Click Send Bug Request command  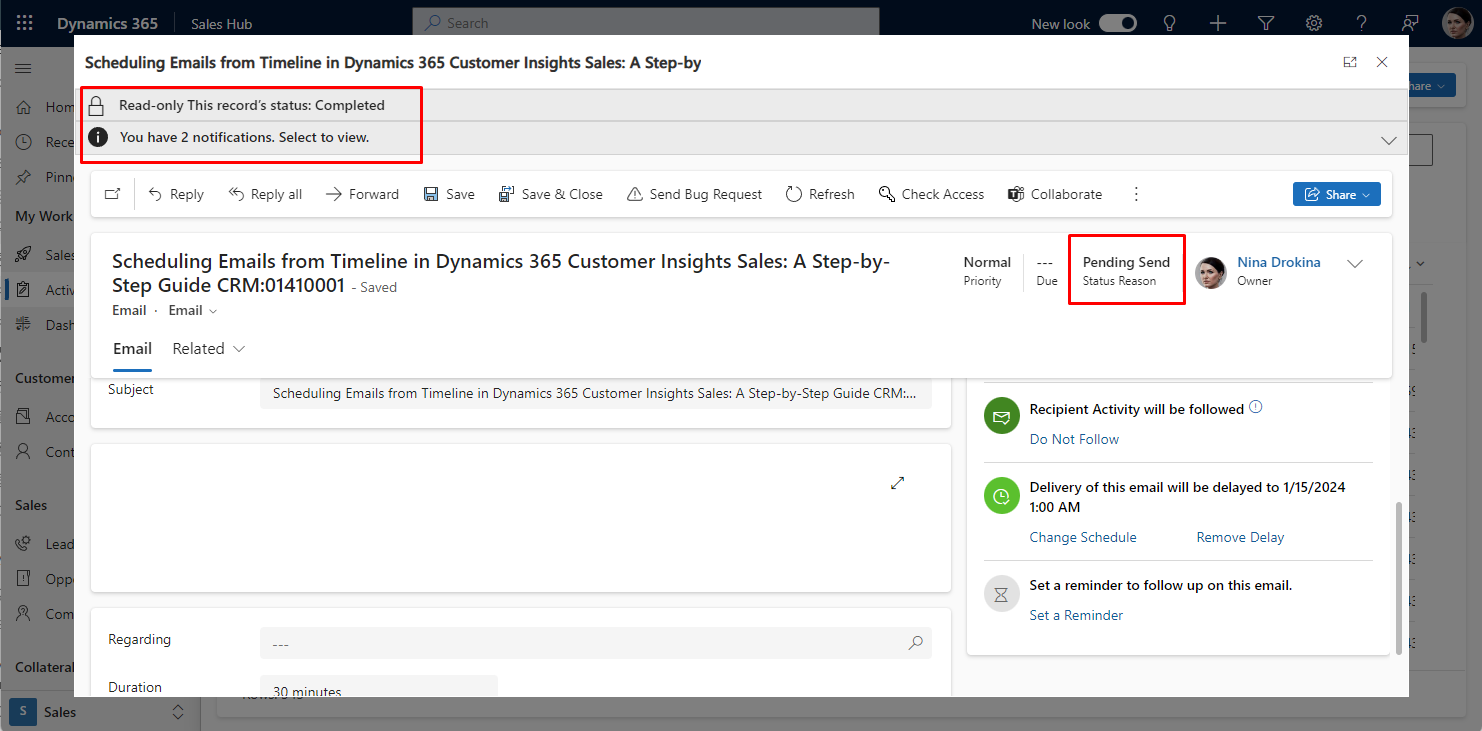(694, 194)
